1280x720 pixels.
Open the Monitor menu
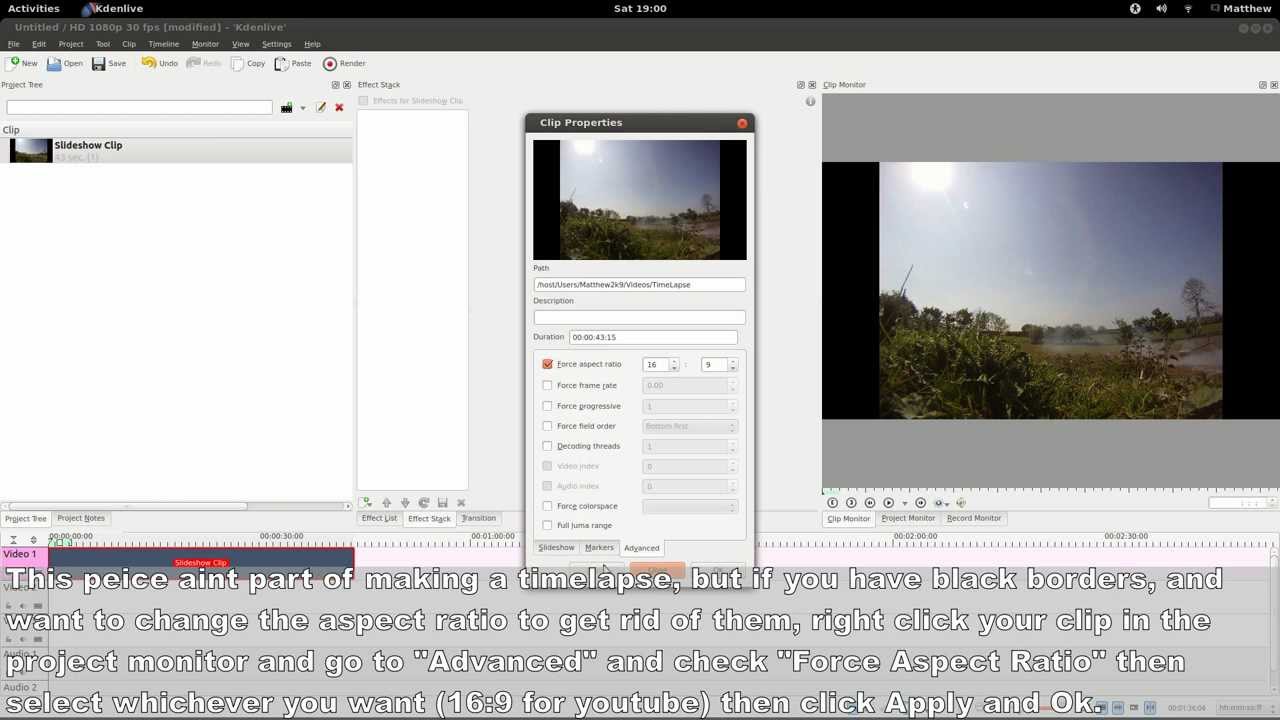205,44
